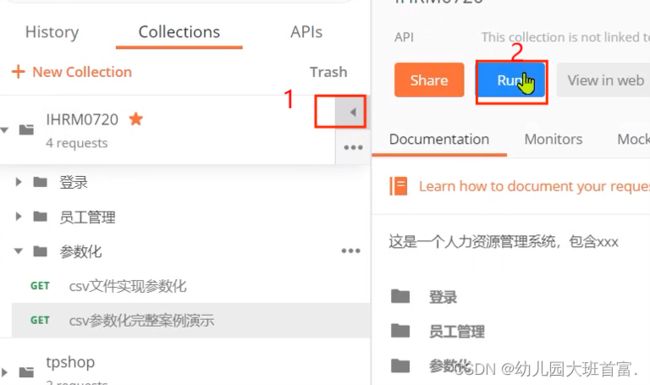This screenshot has width=650, height=385.
Task: Click the tpshop collection folder icon
Action: 27,372
